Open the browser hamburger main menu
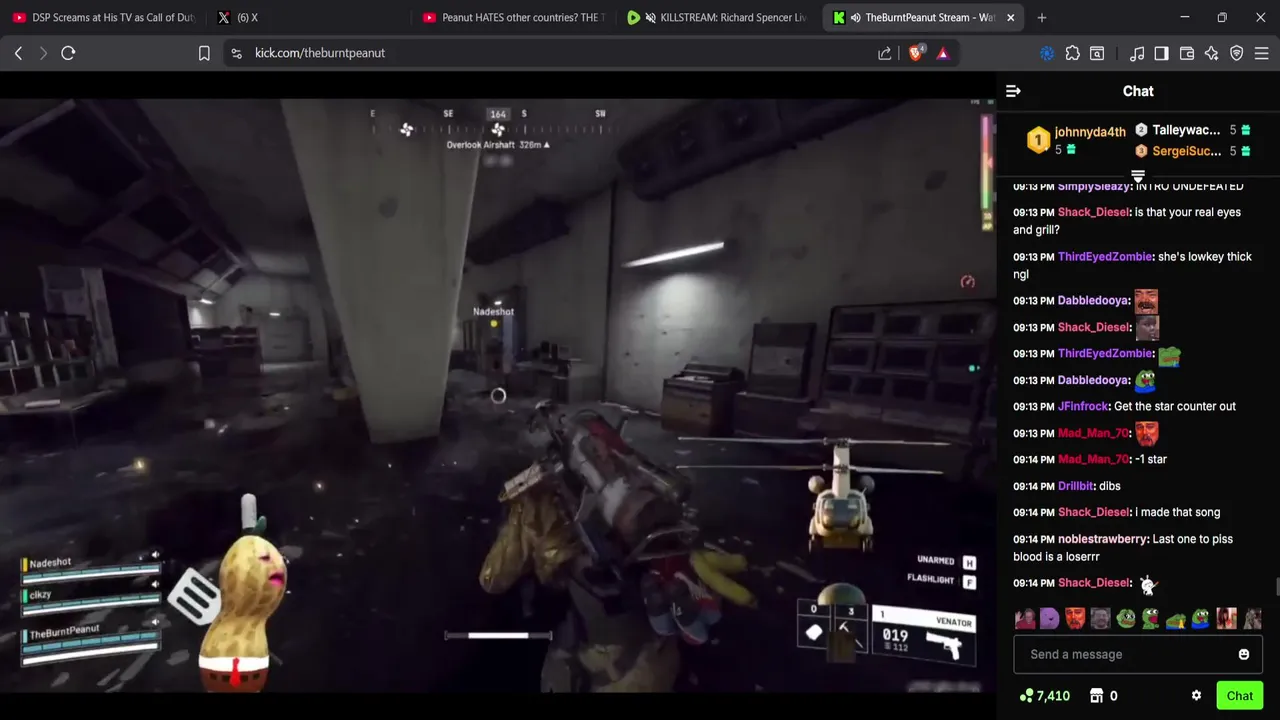 pos(1262,53)
